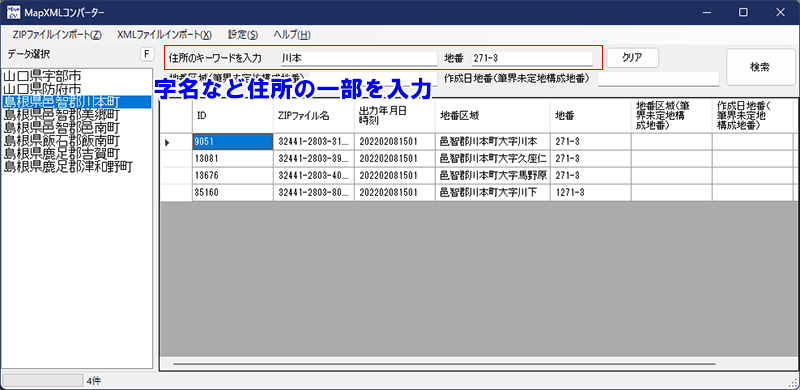
Task: Minimize the MapXMLコンバーター window
Action: (x=707, y=13)
